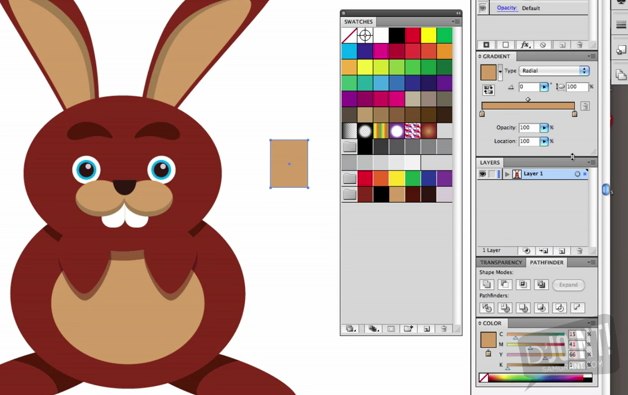Click Add New Stroke icon in Appearance panel
628x395 pixels.
click(486, 45)
